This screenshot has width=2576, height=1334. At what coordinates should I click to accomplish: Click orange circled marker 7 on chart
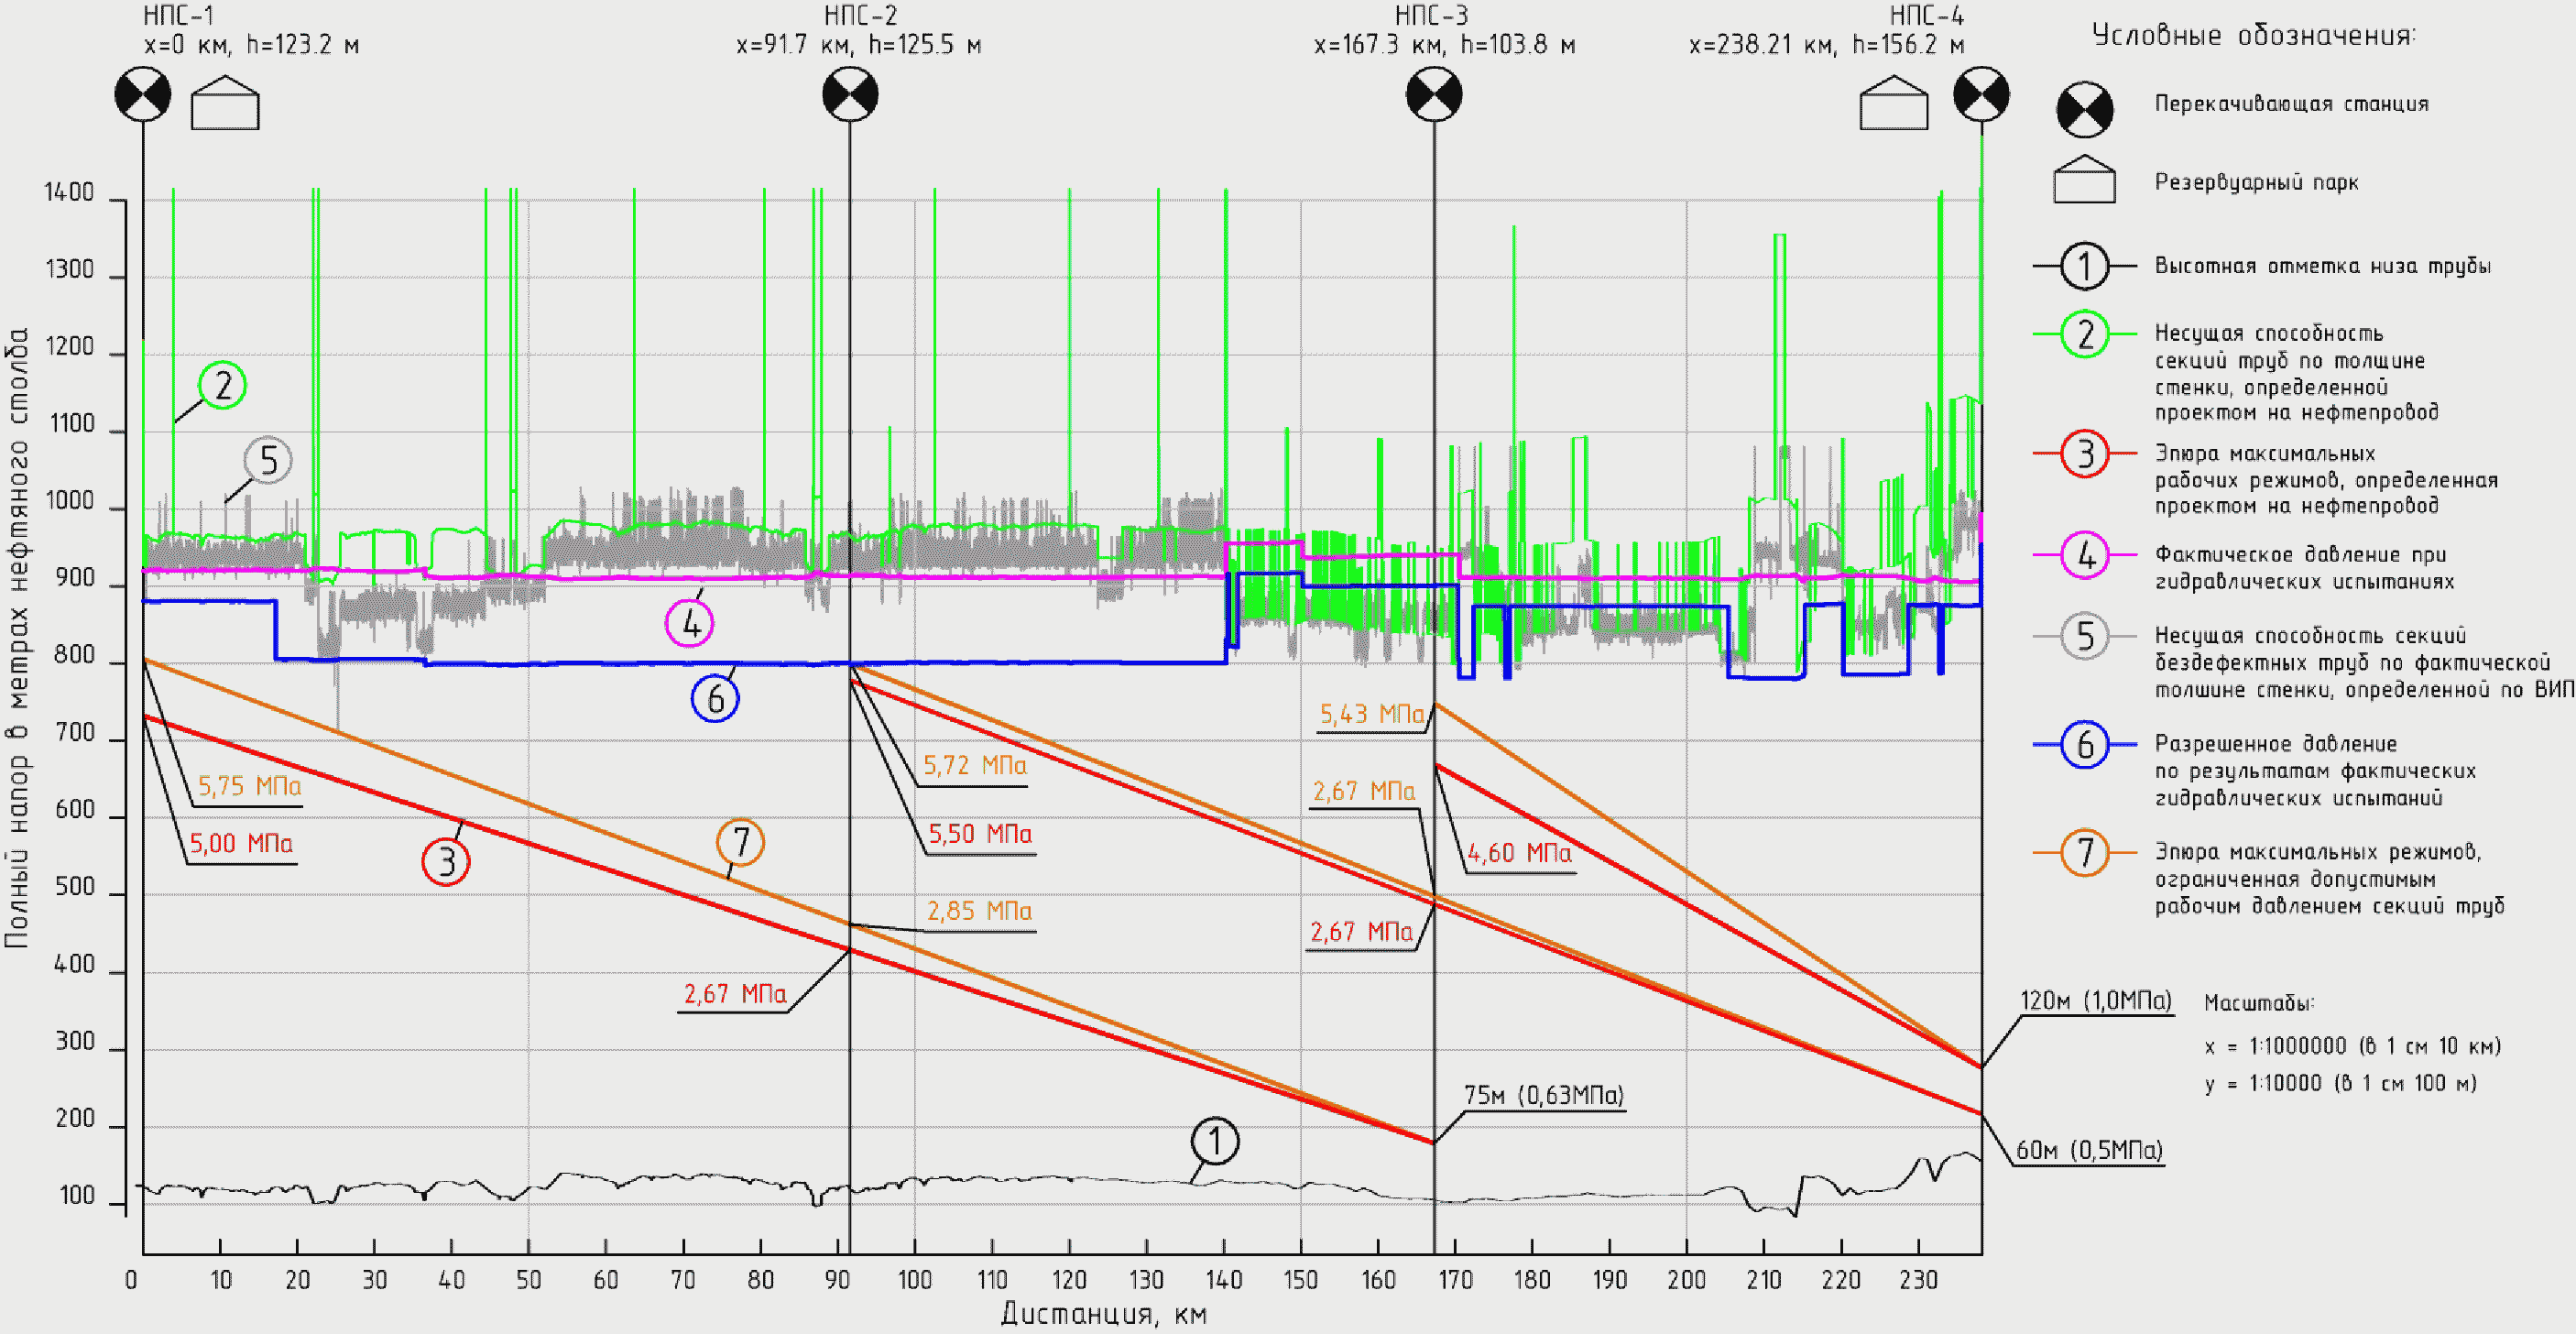coord(740,842)
